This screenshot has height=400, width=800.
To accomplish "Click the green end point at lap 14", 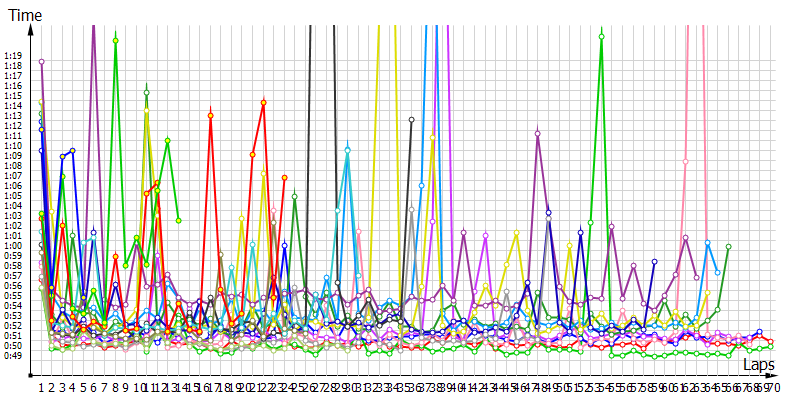I will click(178, 220).
